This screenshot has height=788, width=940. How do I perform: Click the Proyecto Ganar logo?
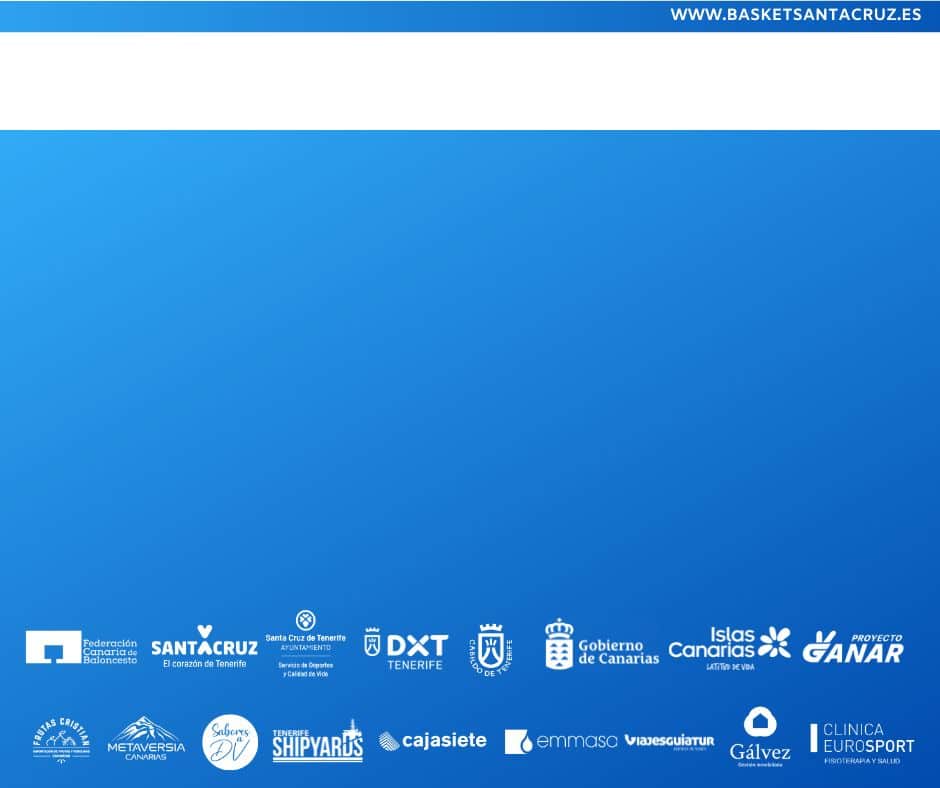tap(853, 647)
